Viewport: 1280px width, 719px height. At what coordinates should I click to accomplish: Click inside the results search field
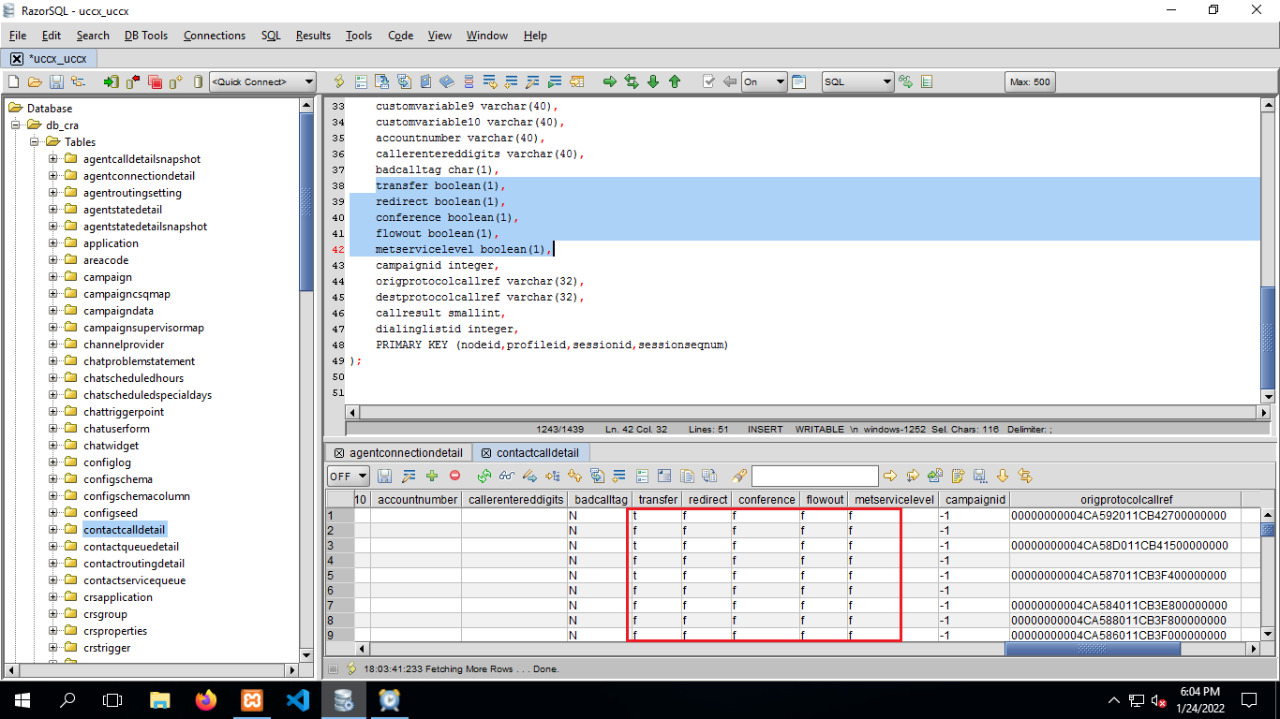pos(813,475)
